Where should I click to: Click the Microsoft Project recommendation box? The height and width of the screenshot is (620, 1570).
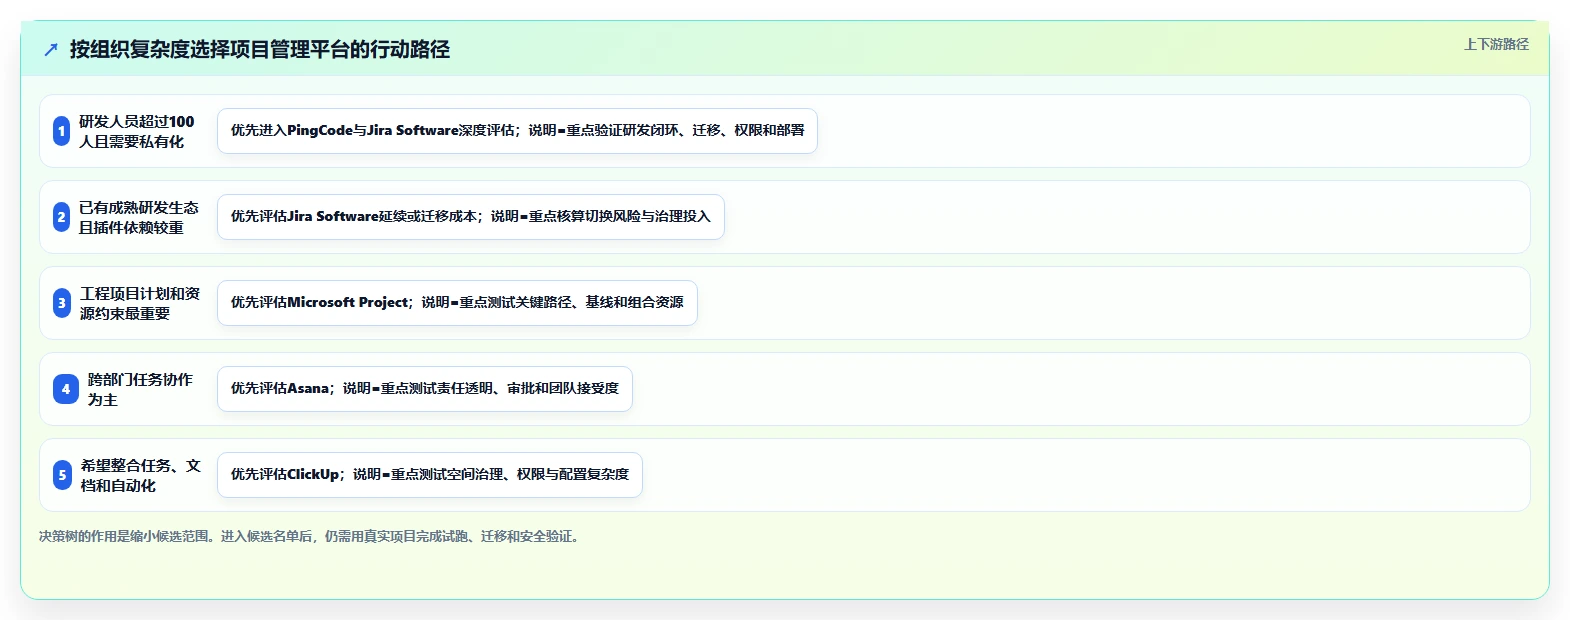(x=457, y=303)
